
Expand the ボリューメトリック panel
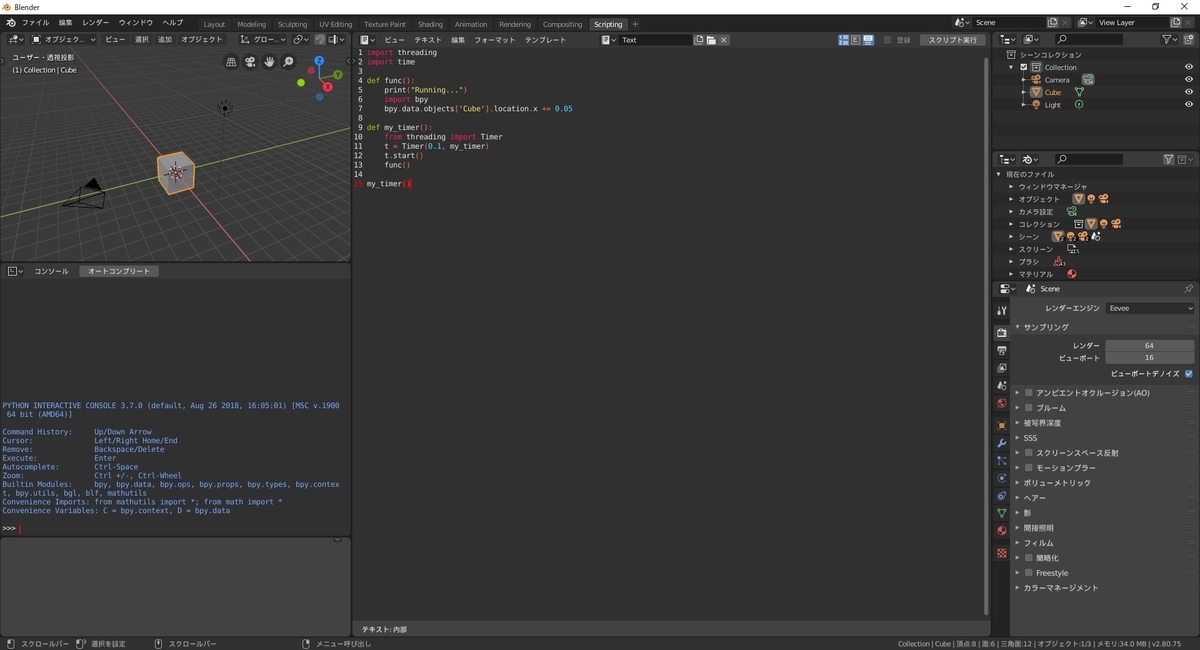[x=1053, y=483]
